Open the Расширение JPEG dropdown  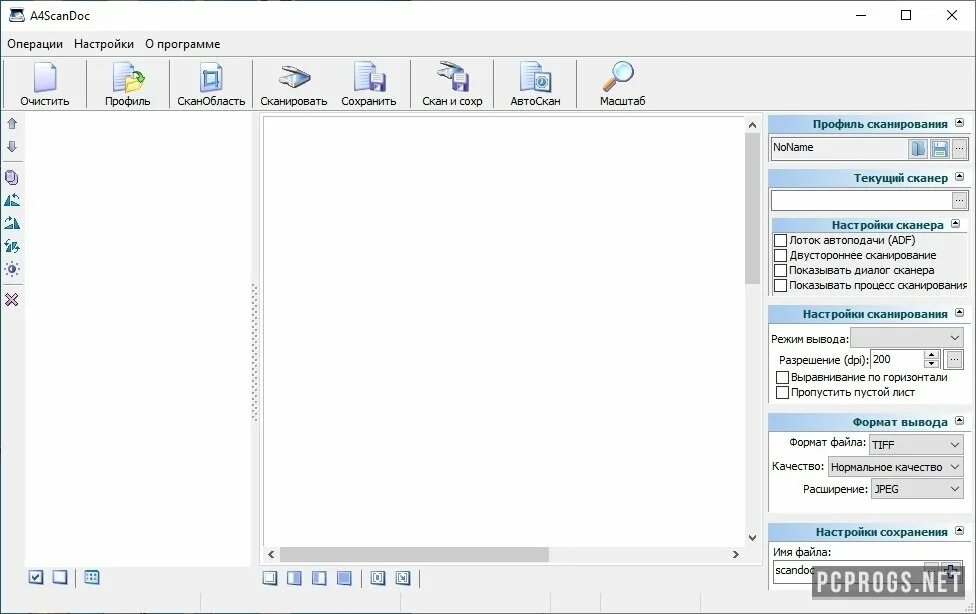pos(917,489)
